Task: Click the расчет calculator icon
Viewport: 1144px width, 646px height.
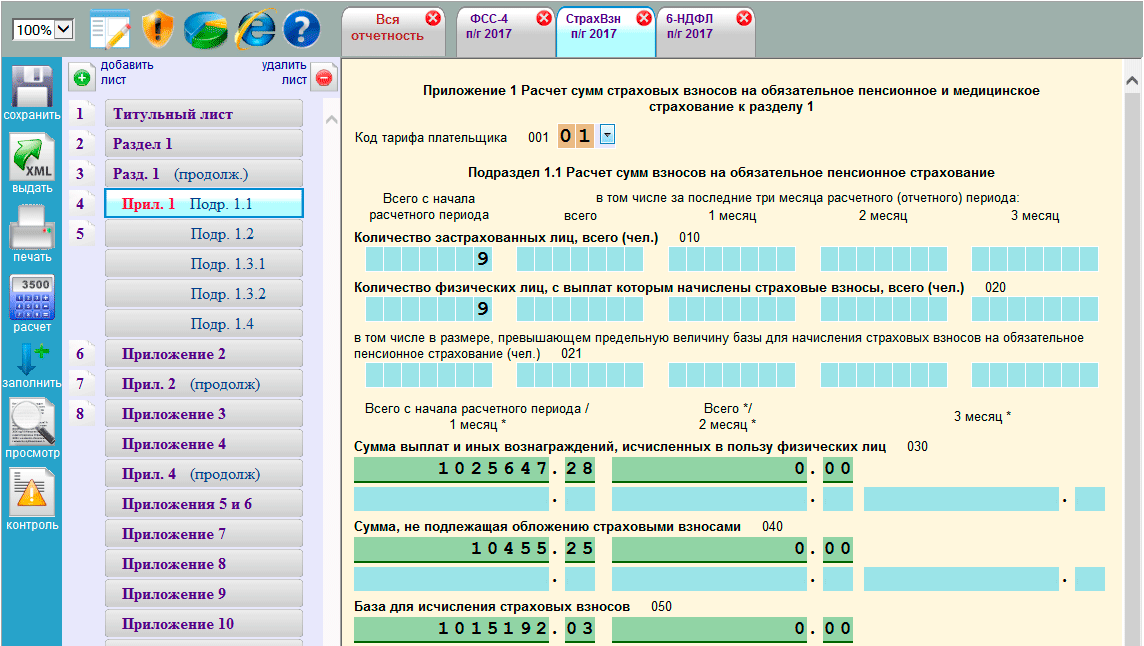Action: tap(31, 297)
